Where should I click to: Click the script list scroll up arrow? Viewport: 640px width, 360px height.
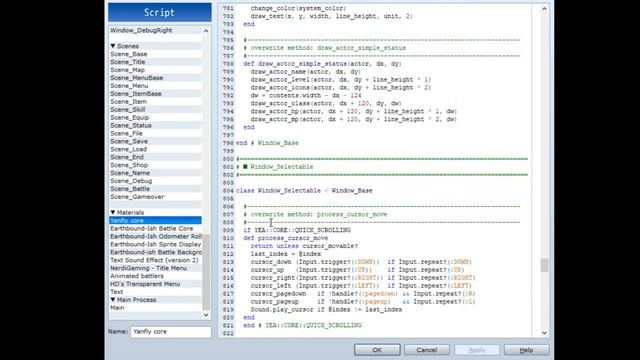[206, 31]
